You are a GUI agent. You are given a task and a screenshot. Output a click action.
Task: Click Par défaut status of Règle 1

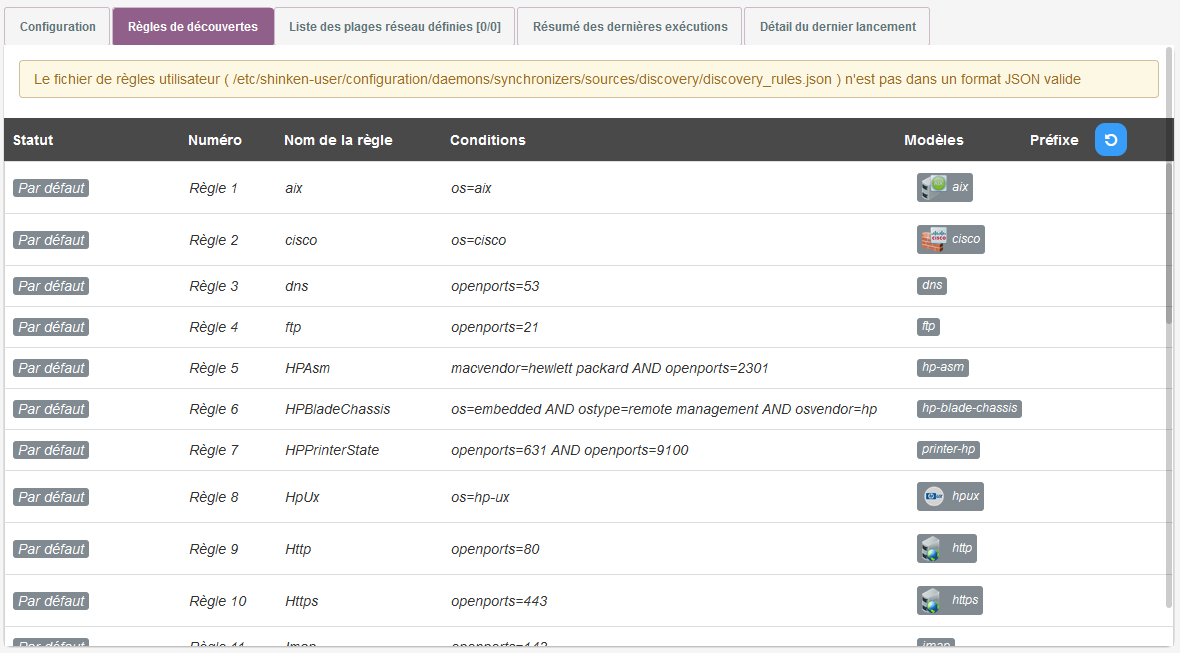pyautogui.click(x=51, y=188)
